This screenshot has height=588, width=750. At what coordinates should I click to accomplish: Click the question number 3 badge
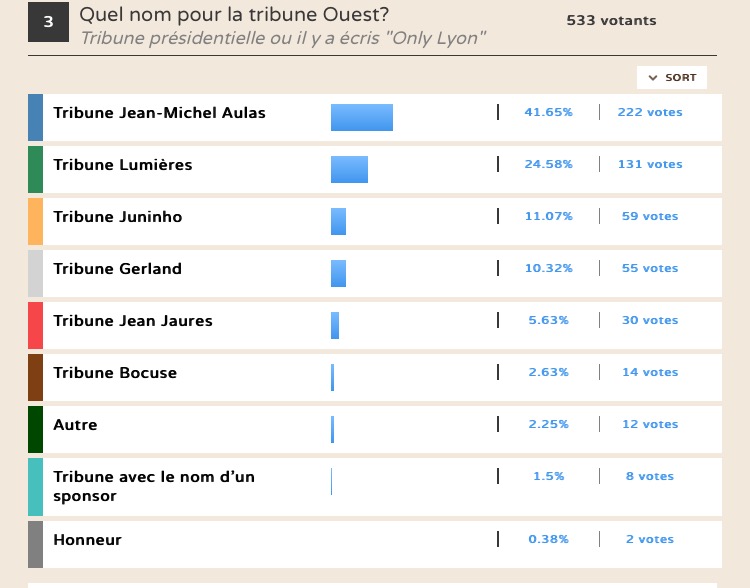click(x=48, y=22)
